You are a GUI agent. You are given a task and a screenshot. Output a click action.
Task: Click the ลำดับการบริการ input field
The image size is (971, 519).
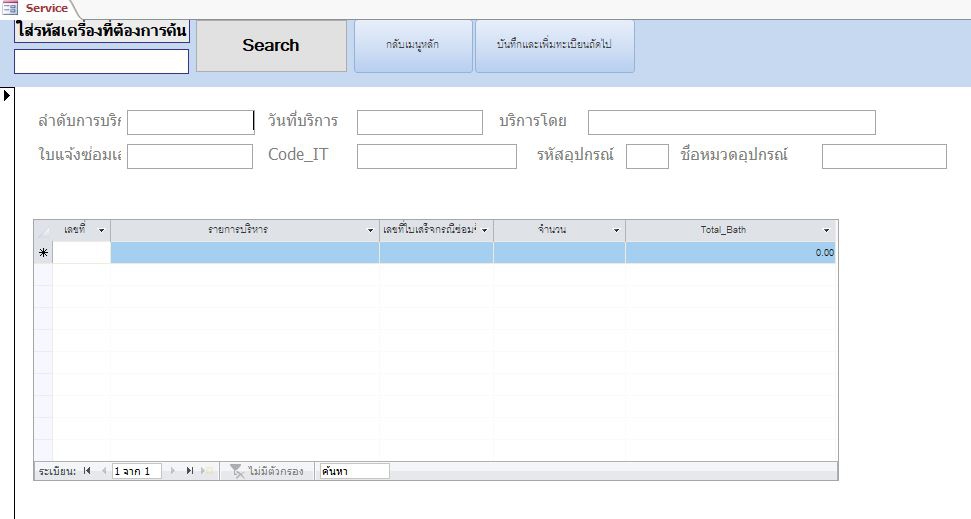[x=190, y=122]
